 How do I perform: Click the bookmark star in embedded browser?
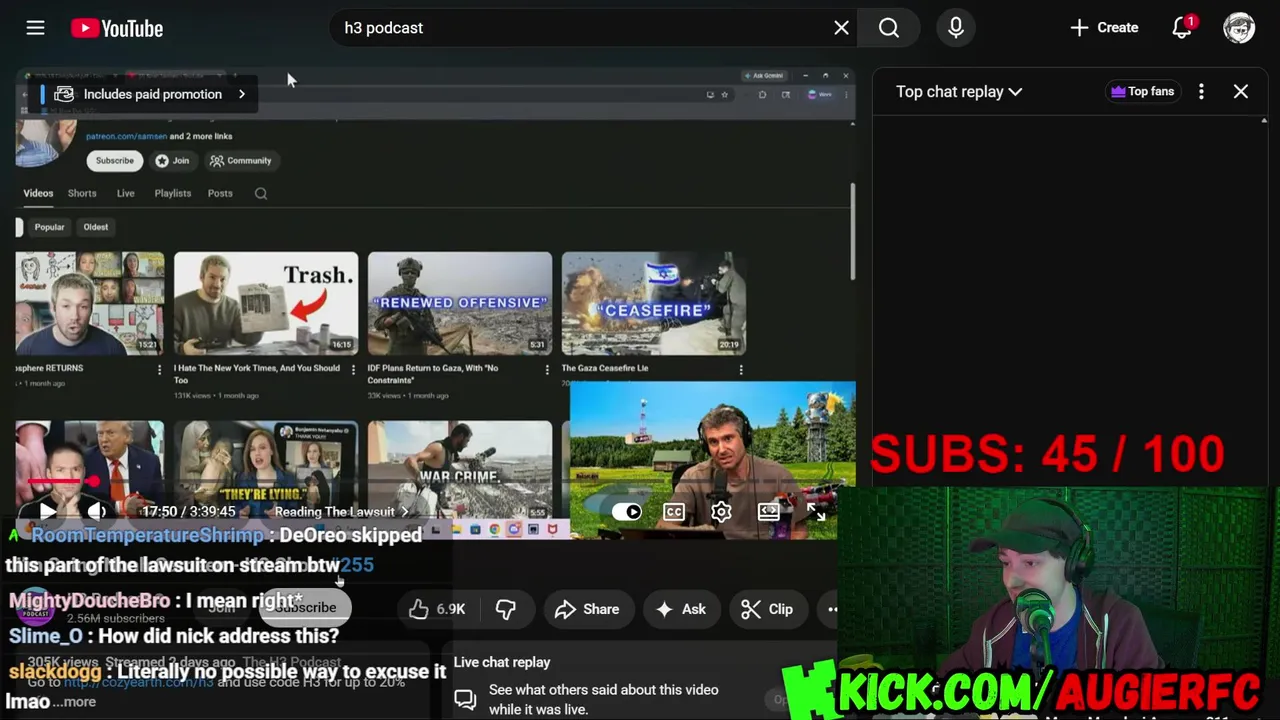point(725,95)
